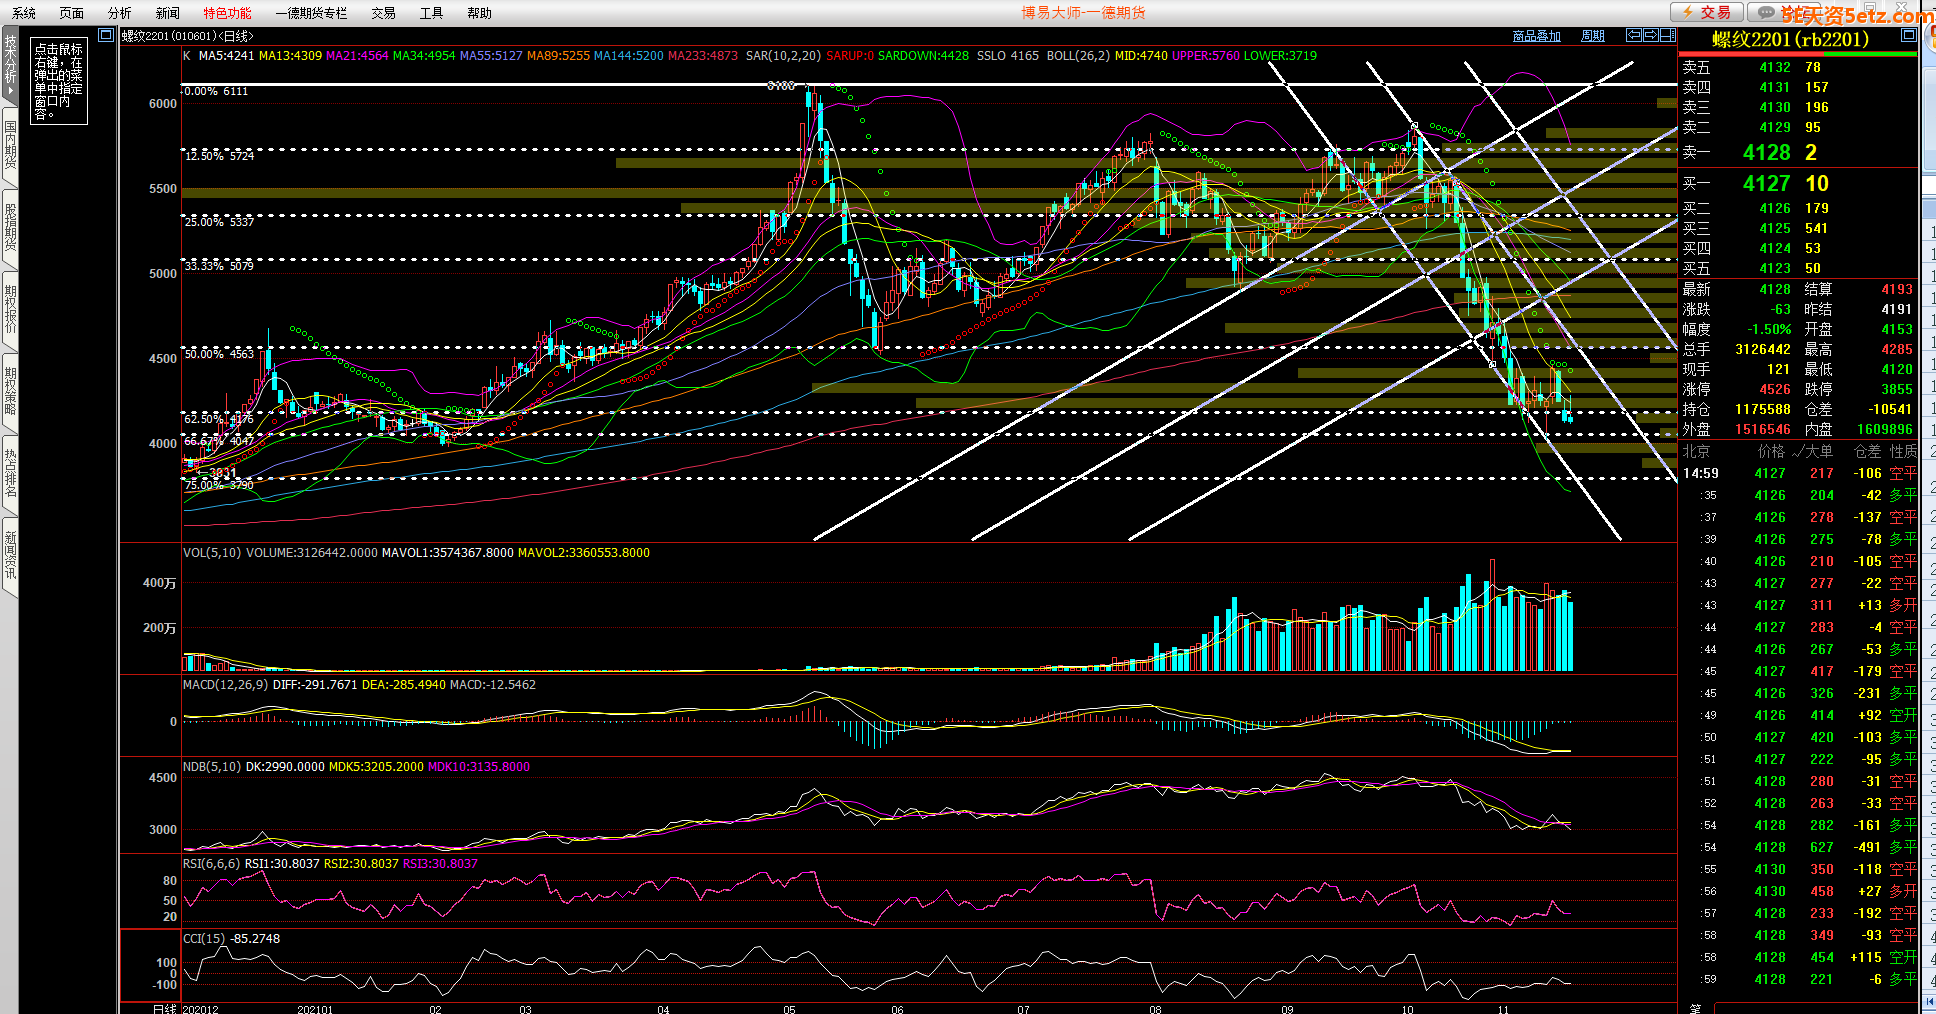This screenshot has height=1014, width=1936.
Task: Maximize the left hint window pane
Action: pos(106,35)
